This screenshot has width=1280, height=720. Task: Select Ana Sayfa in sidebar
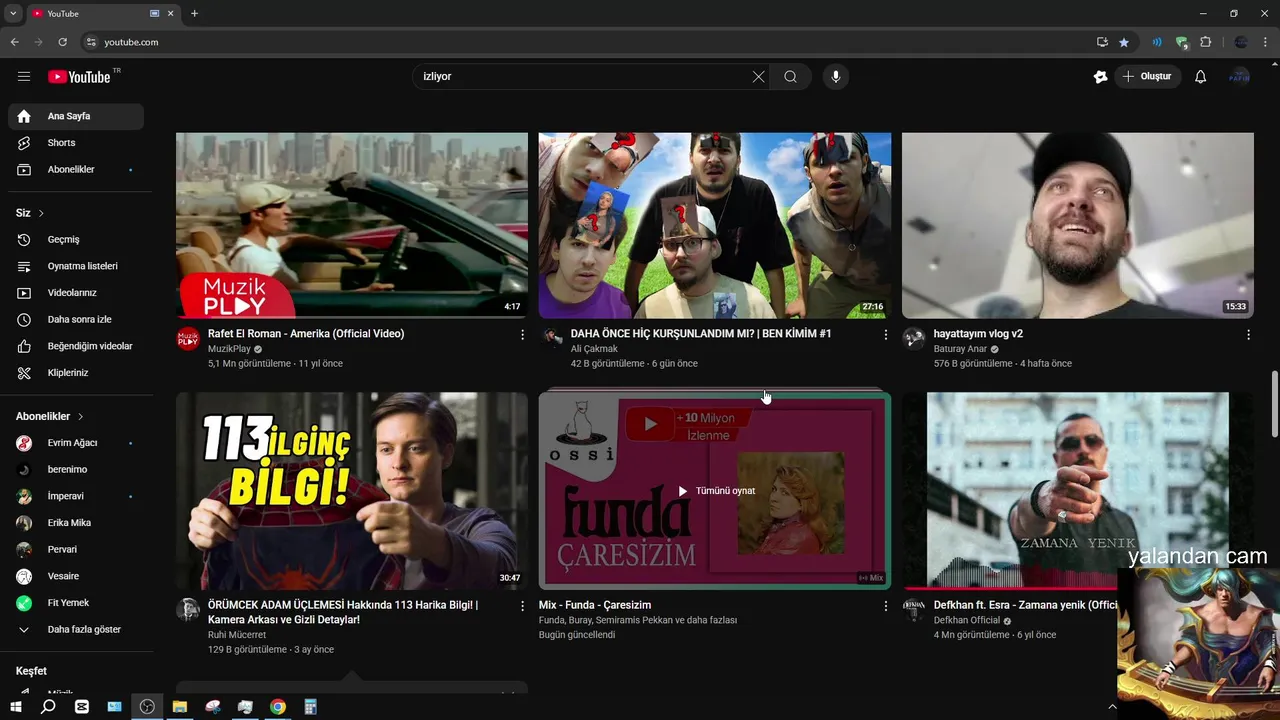coord(76,116)
